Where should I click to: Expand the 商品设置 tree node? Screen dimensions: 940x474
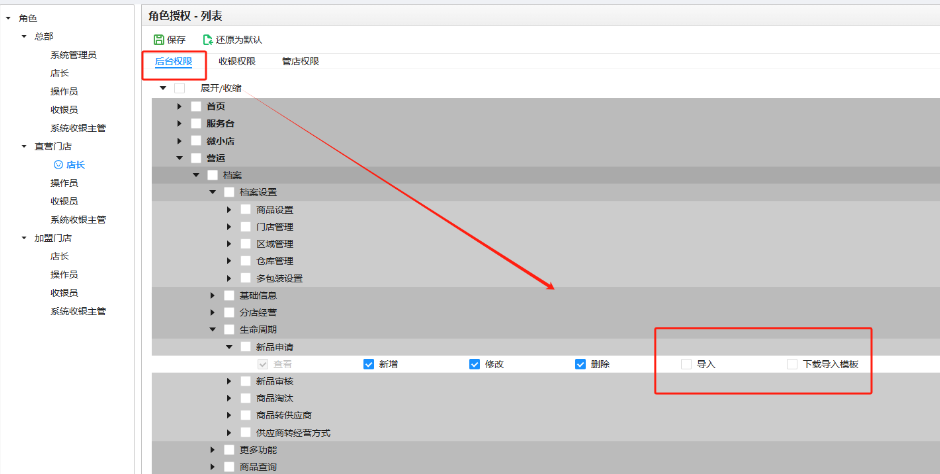pos(229,210)
